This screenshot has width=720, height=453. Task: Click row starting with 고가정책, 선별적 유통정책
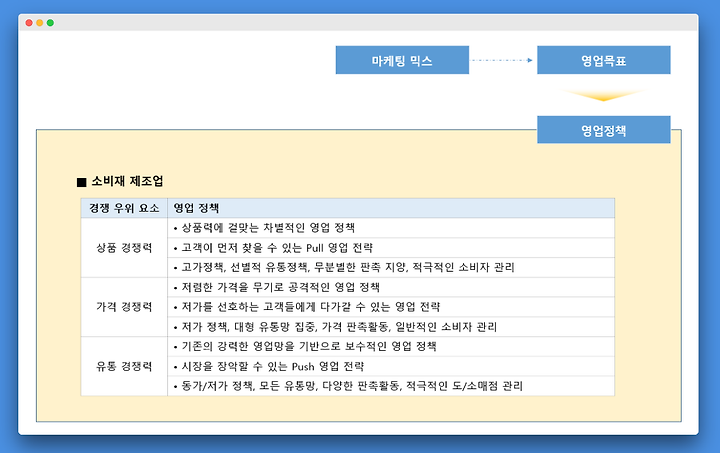click(x=391, y=268)
